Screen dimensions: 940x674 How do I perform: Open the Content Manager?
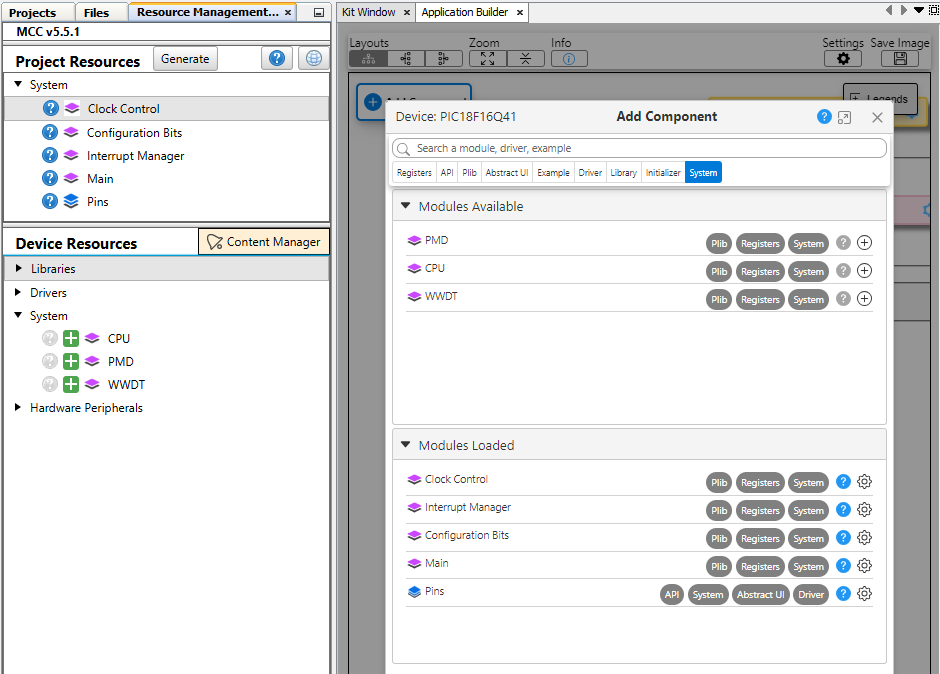[264, 242]
